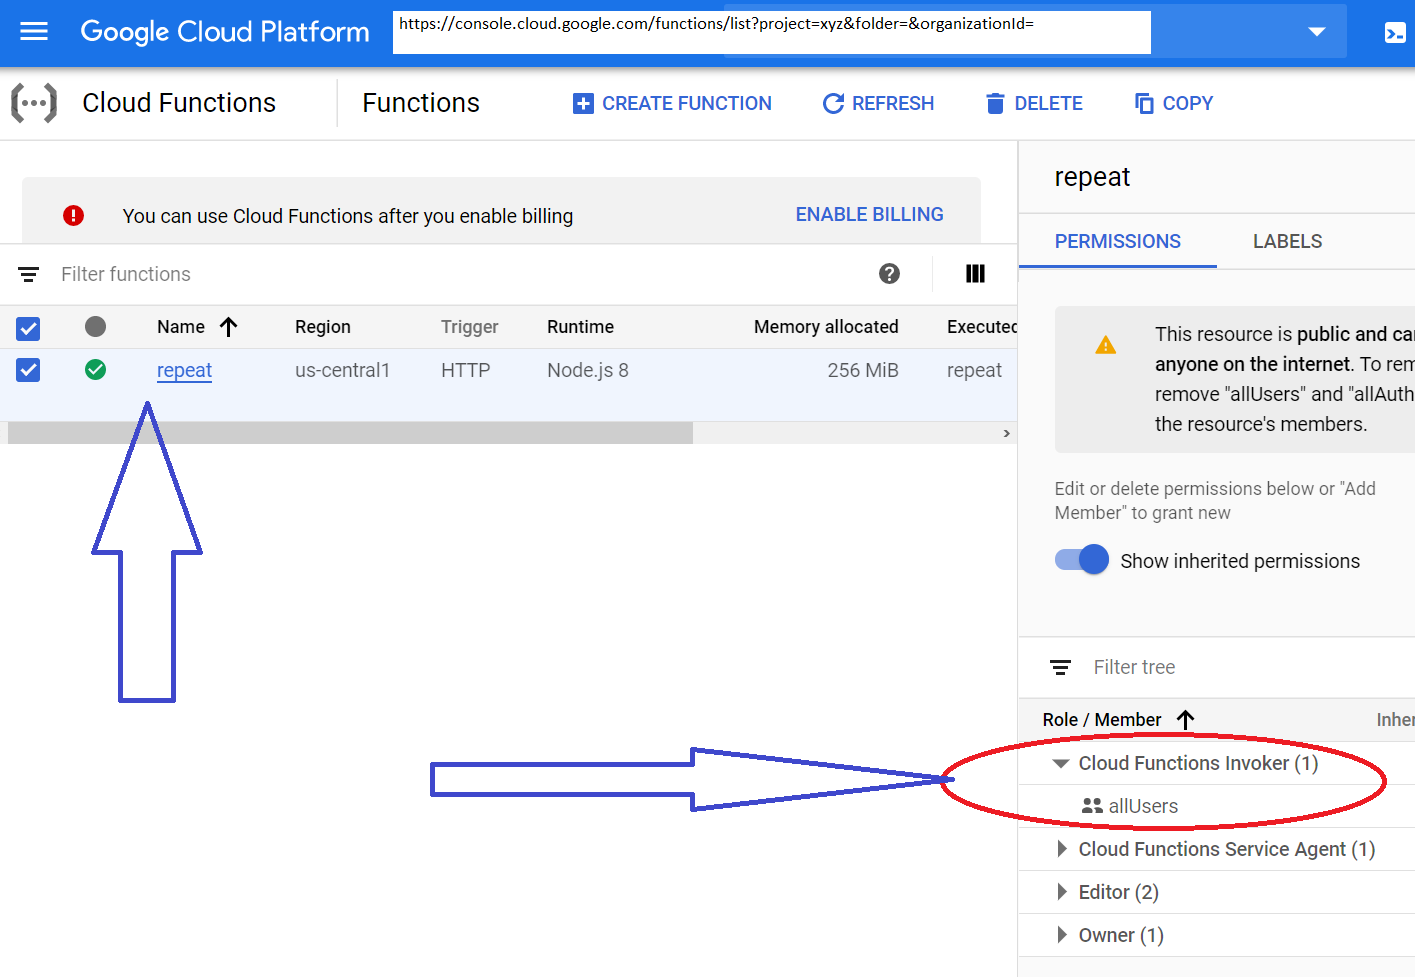Open the hamburger navigation menu
Image resolution: width=1415 pixels, height=977 pixels.
34,32
